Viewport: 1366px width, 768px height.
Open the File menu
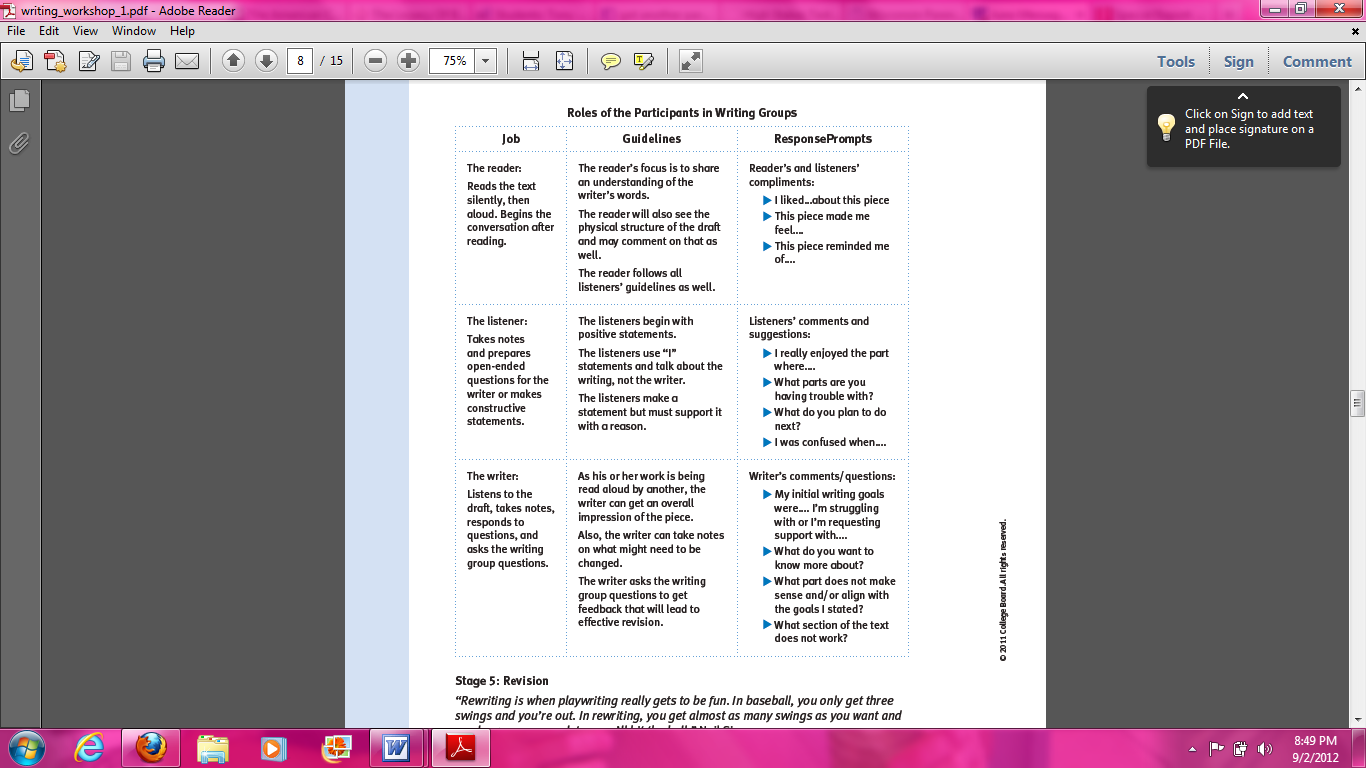(x=16, y=31)
